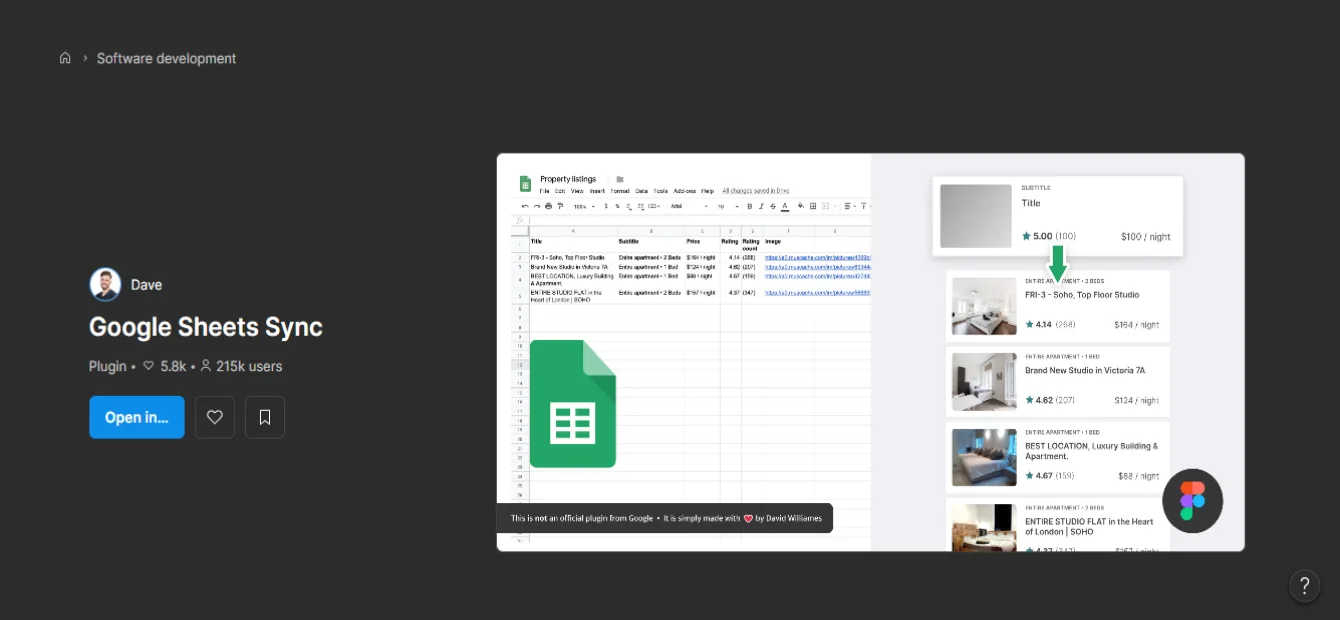This screenshot has width=1340, height=620.
Task: Open the Software development breadcrumb link
Action: coord(166,58)
